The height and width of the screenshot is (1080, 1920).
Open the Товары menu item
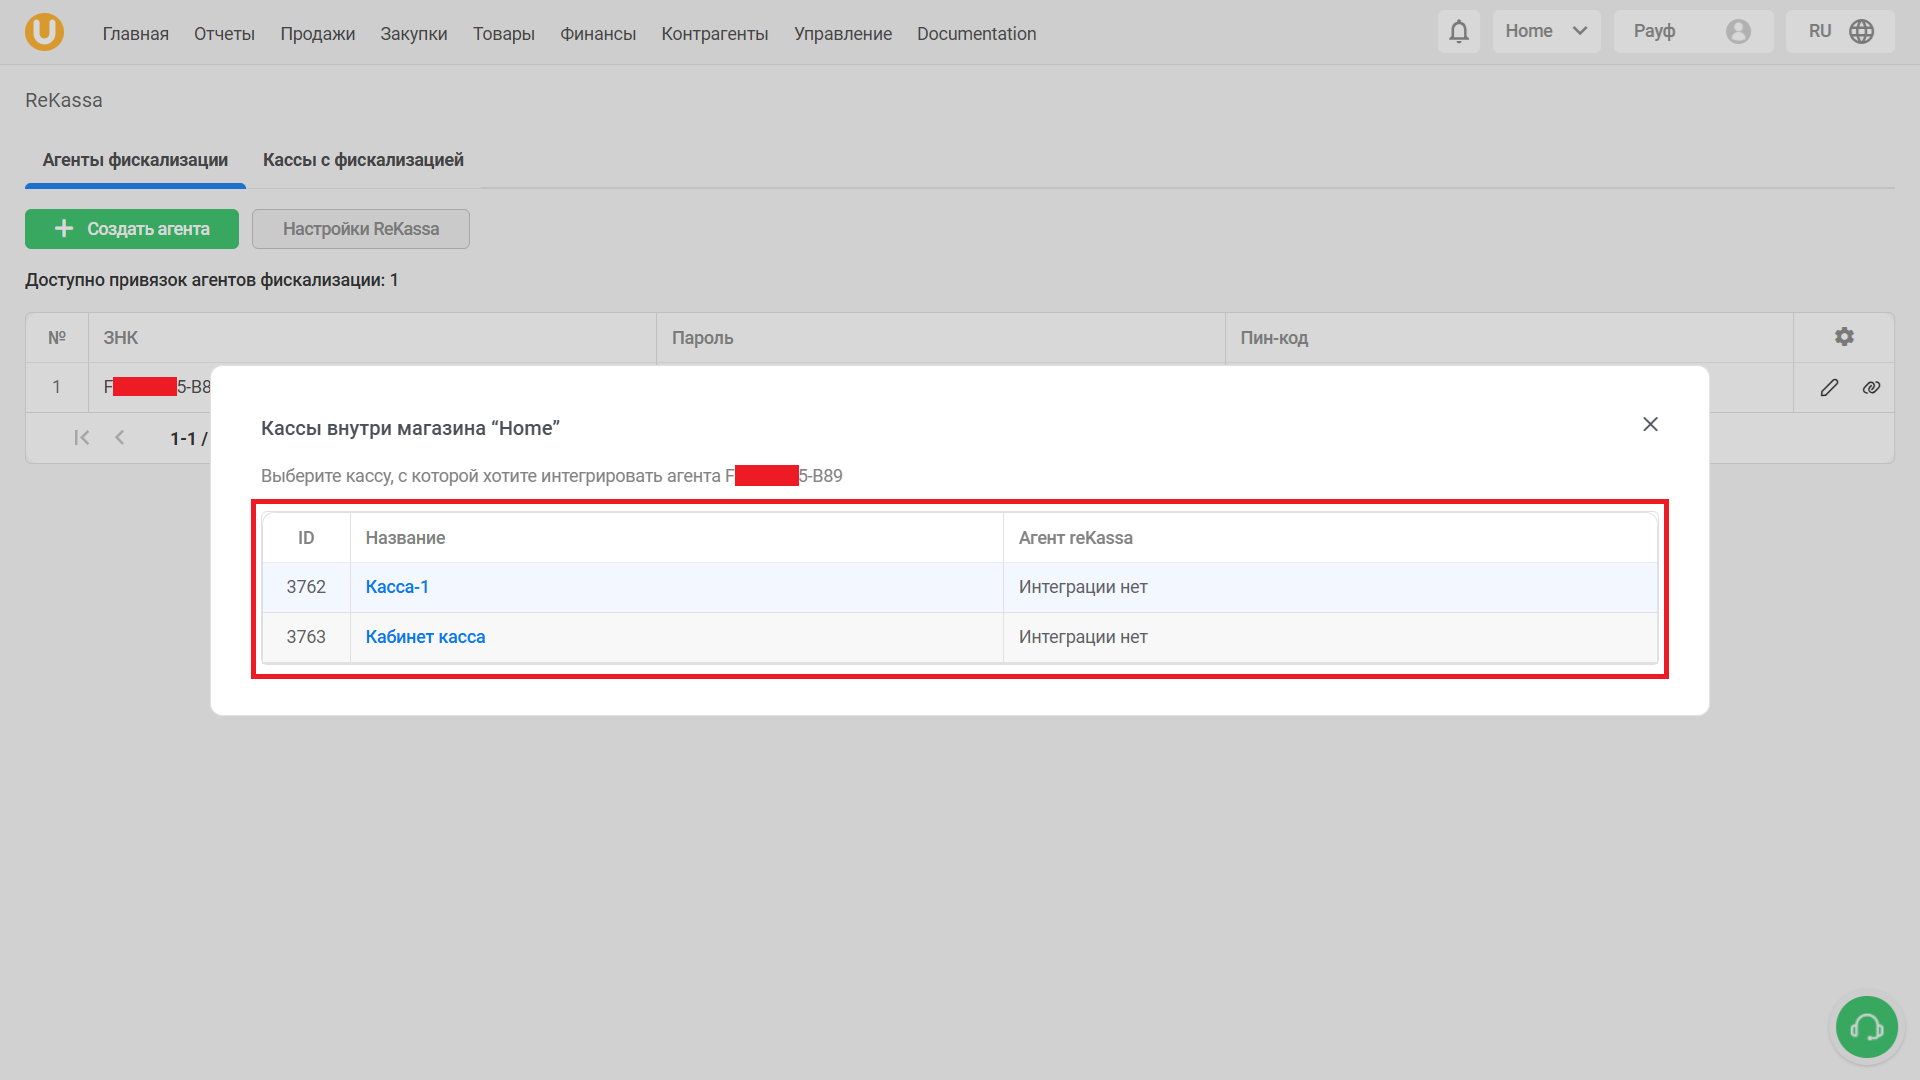(503, 34)
